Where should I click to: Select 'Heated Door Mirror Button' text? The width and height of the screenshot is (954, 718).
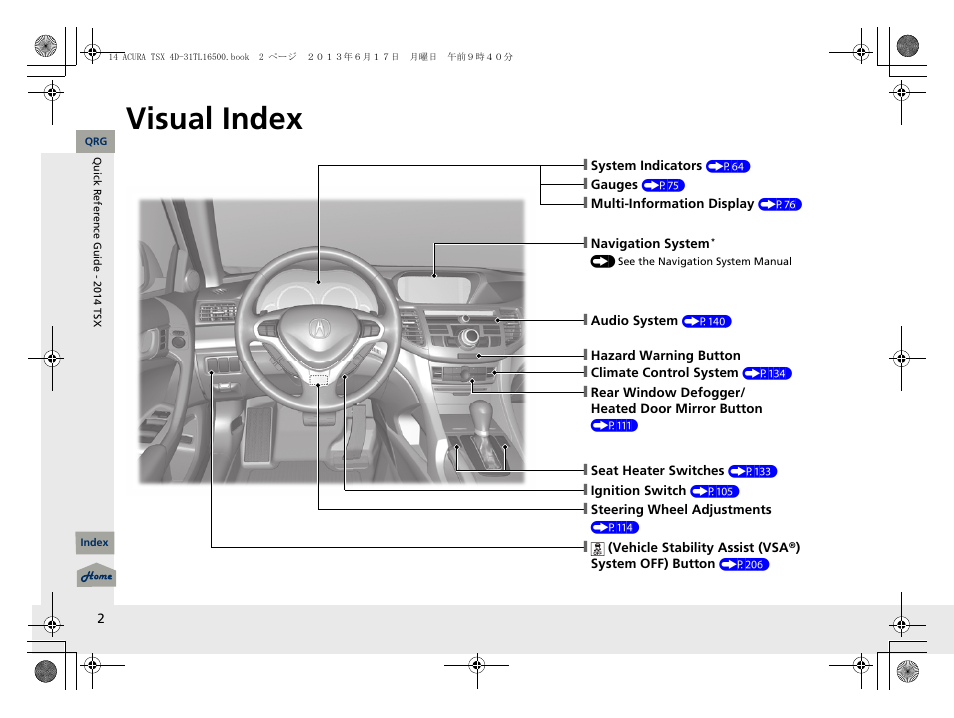point(677,409)
